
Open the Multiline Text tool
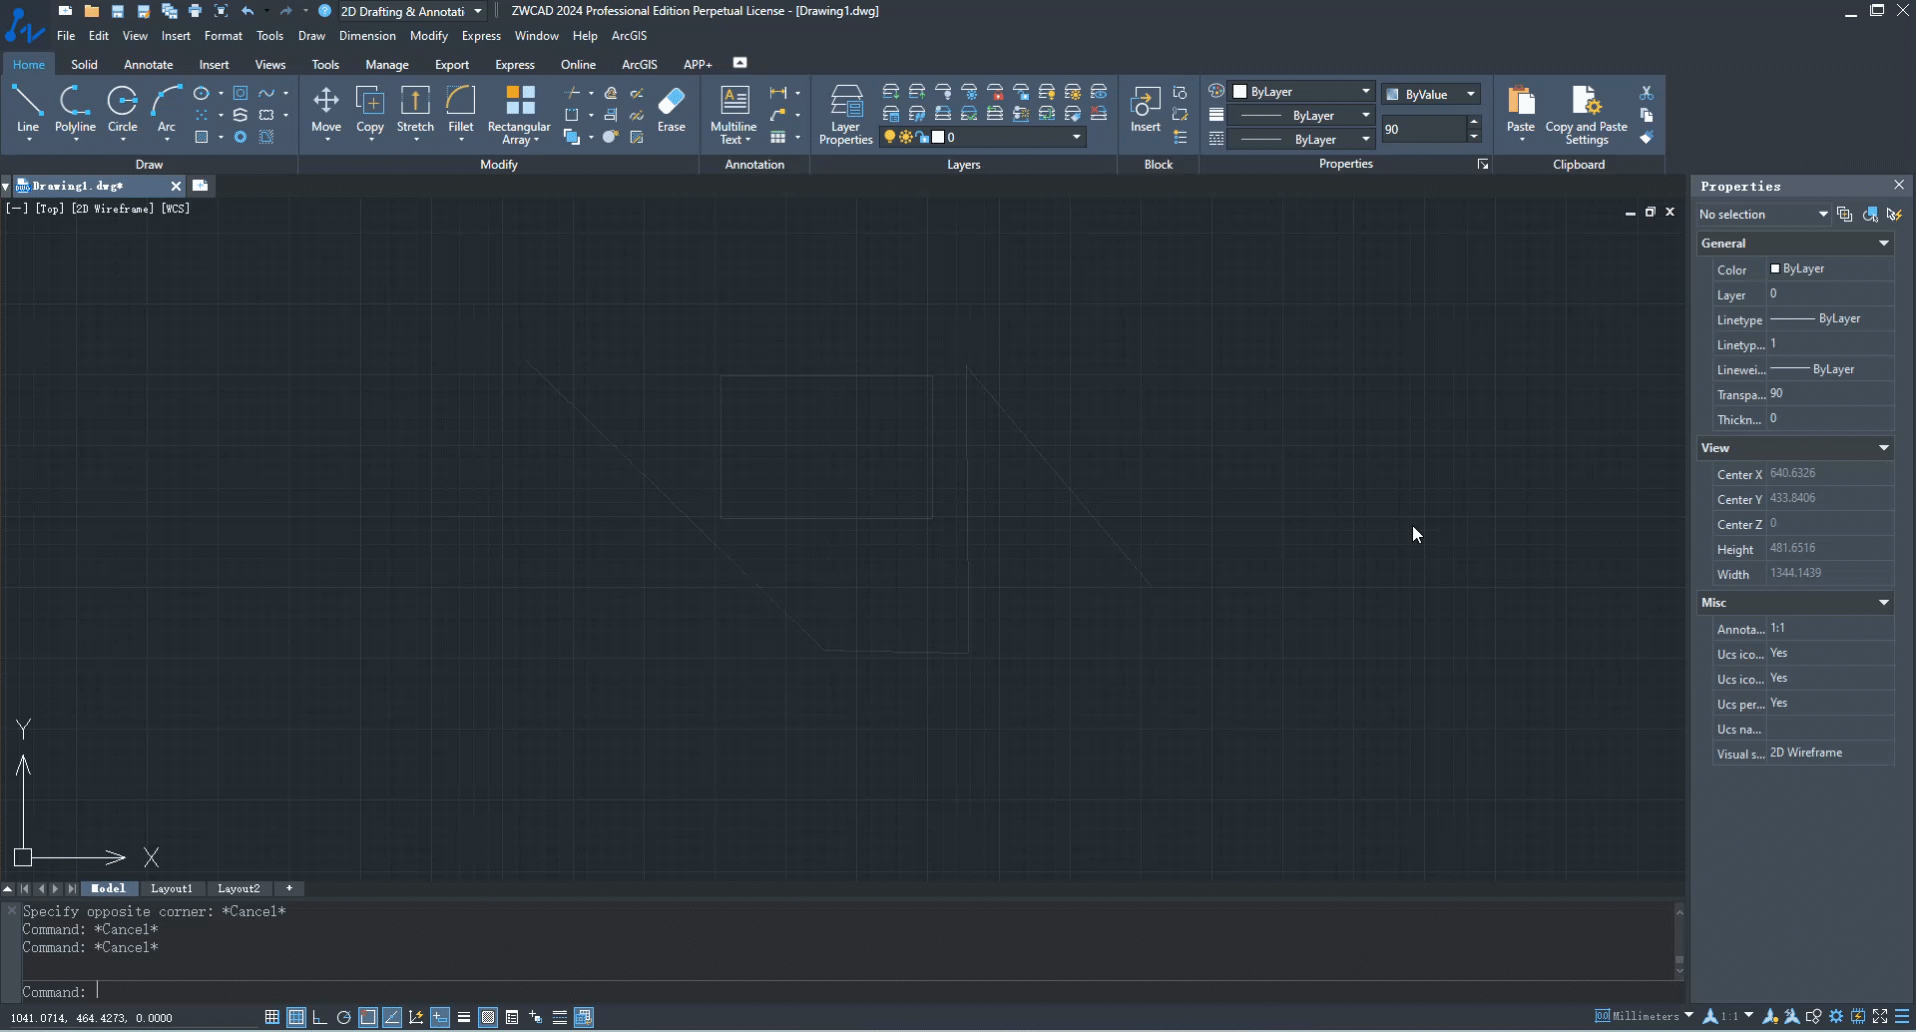pos(734,114)
